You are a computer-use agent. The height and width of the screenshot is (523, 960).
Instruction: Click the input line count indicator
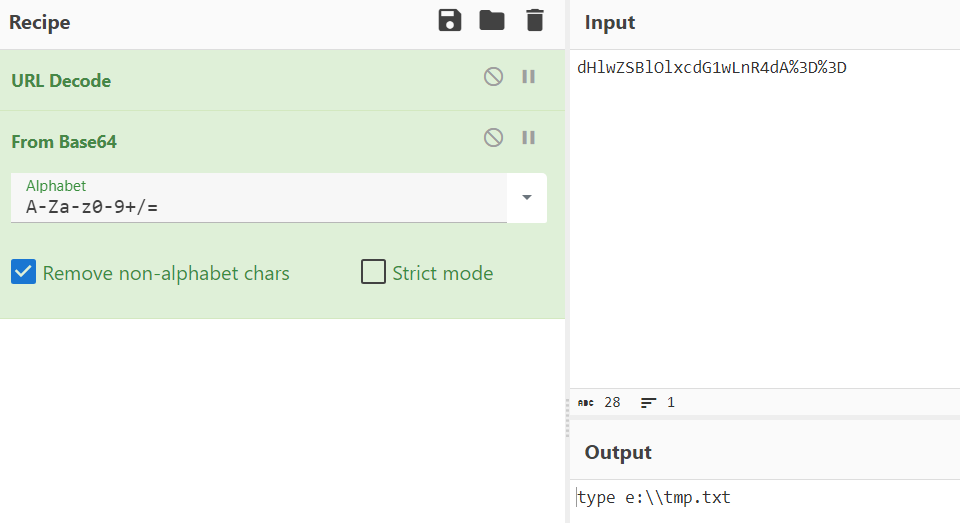658,403
